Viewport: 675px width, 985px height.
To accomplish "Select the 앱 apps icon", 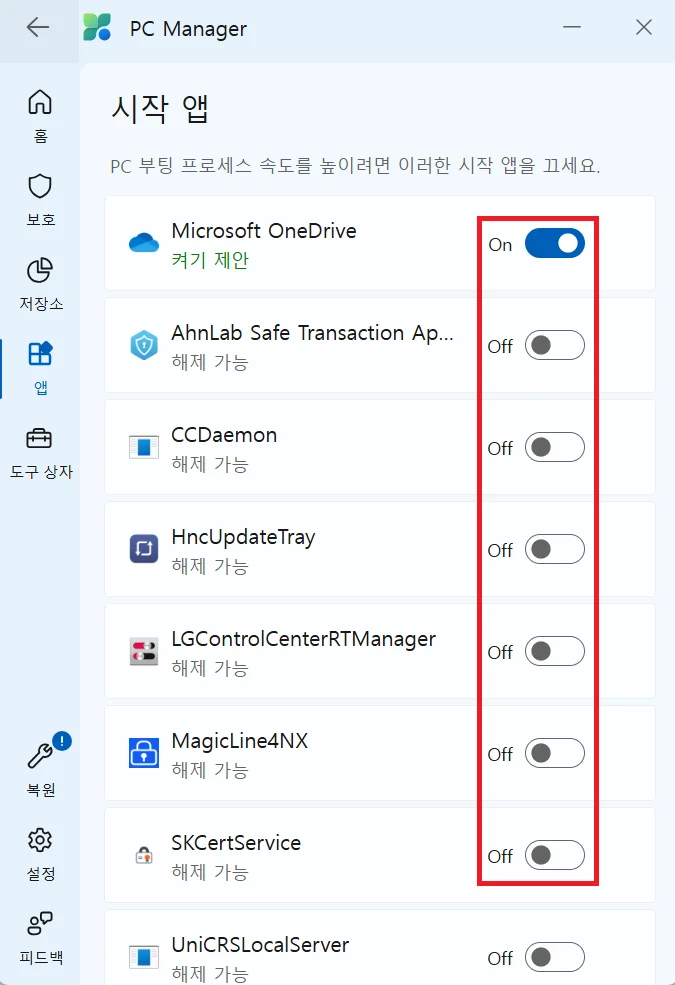I will click(40, 354).
